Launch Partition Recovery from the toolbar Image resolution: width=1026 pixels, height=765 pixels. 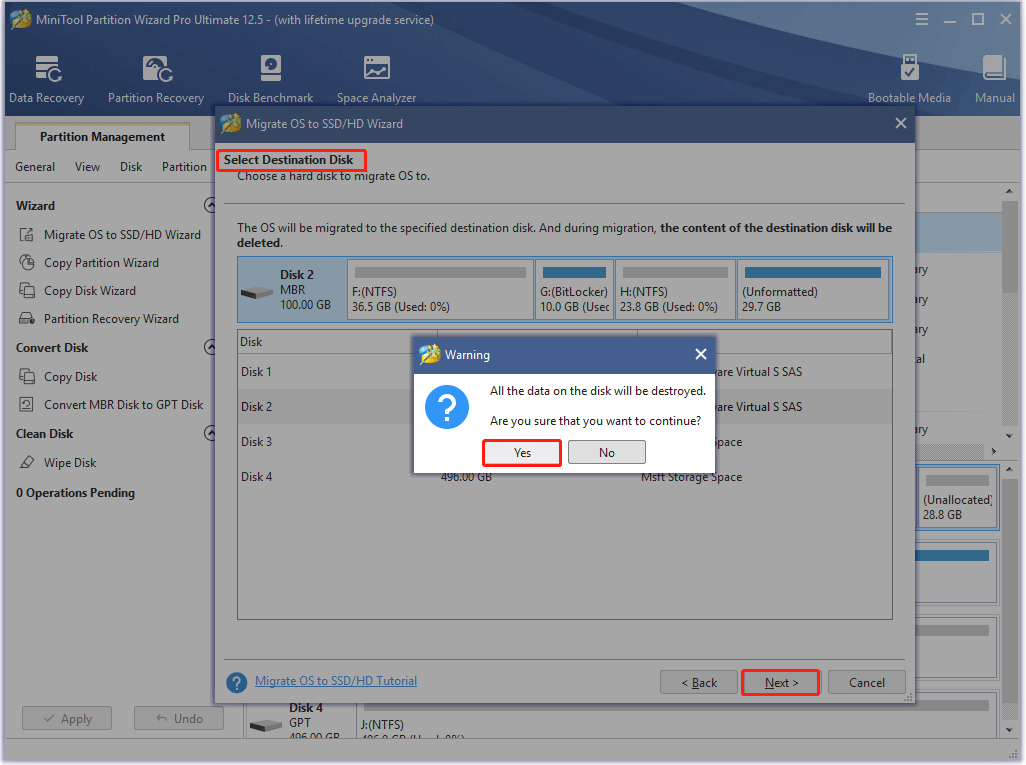click(156, 79)
